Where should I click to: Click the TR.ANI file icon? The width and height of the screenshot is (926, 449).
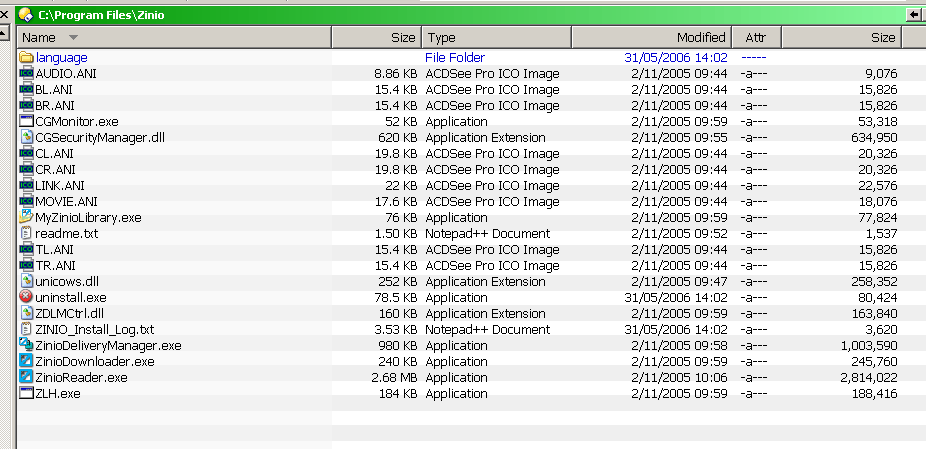26,265
